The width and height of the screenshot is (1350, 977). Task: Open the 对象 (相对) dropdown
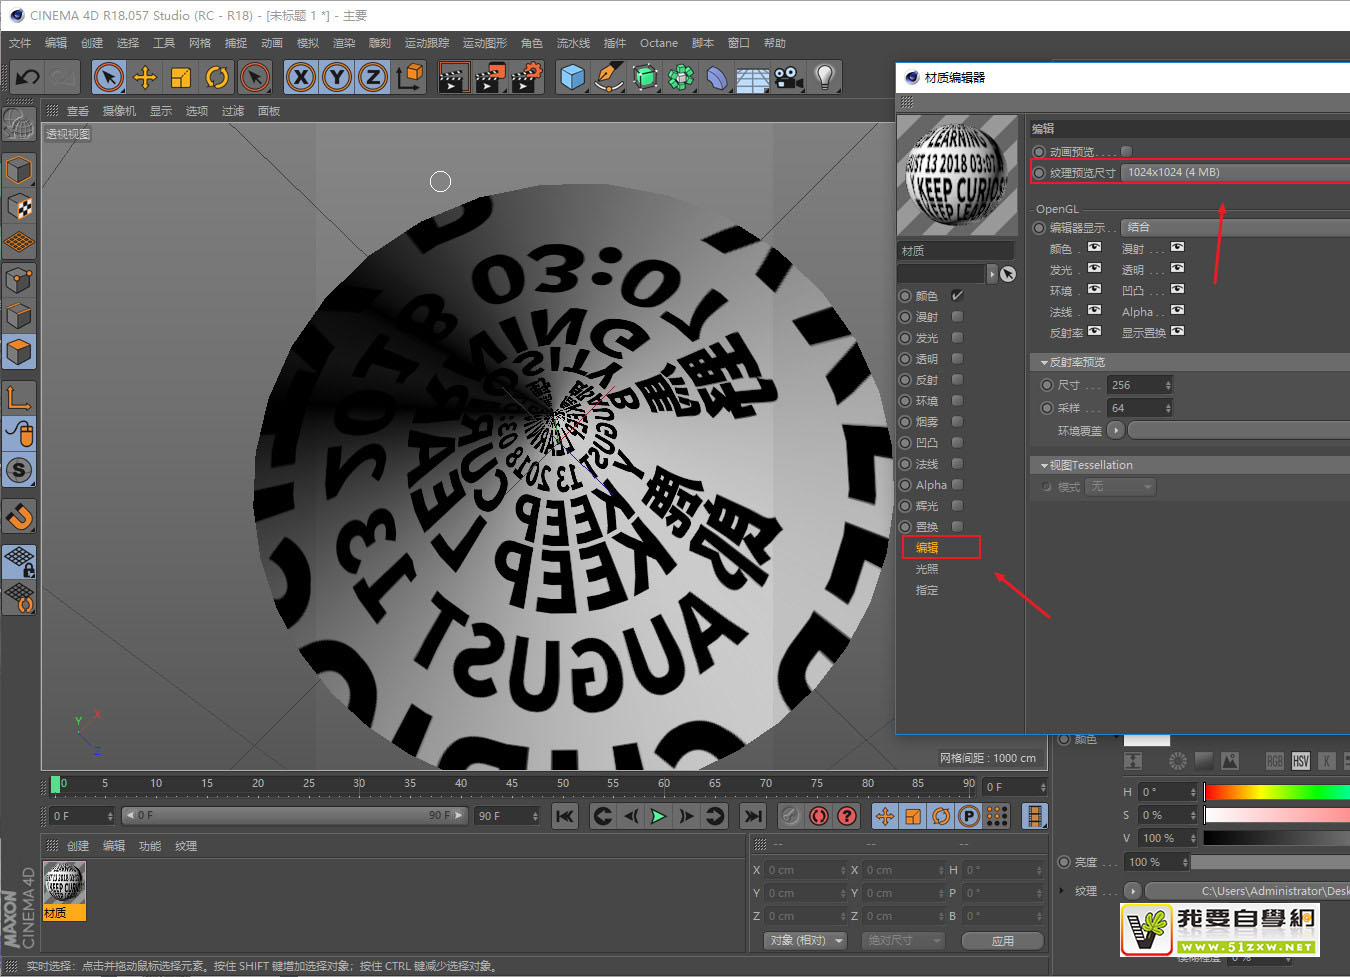click(x=805, y=941)
